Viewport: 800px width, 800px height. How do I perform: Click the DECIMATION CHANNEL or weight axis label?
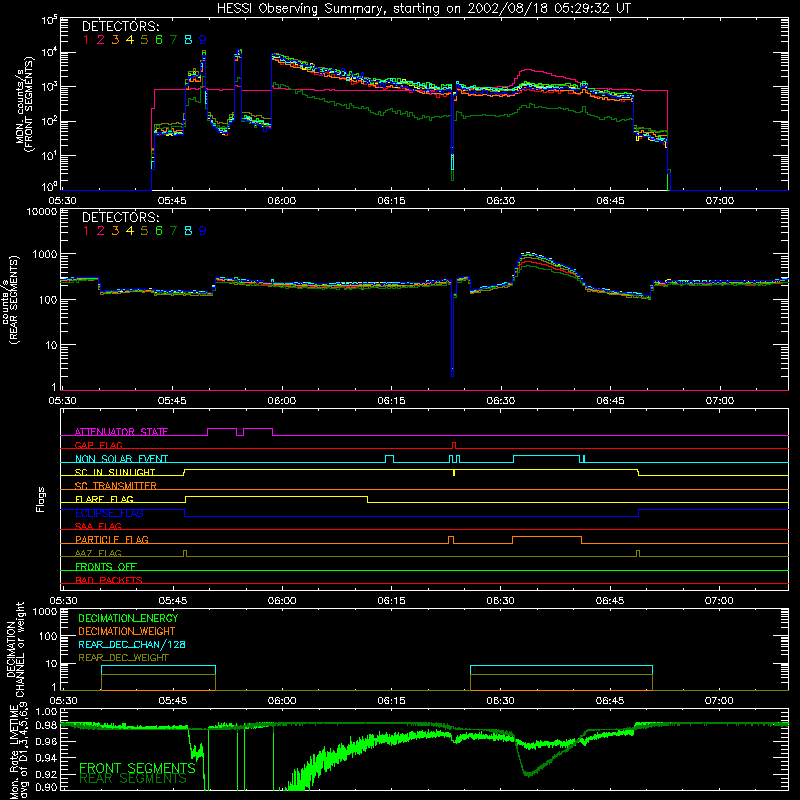pos(15,649)
